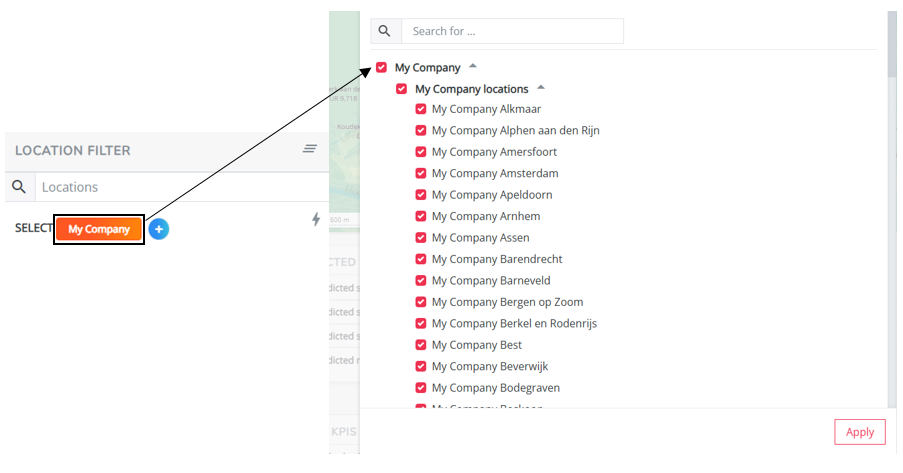Click the orange My Company selection chip
Screen dimensions: 903x473
point(99,229)
